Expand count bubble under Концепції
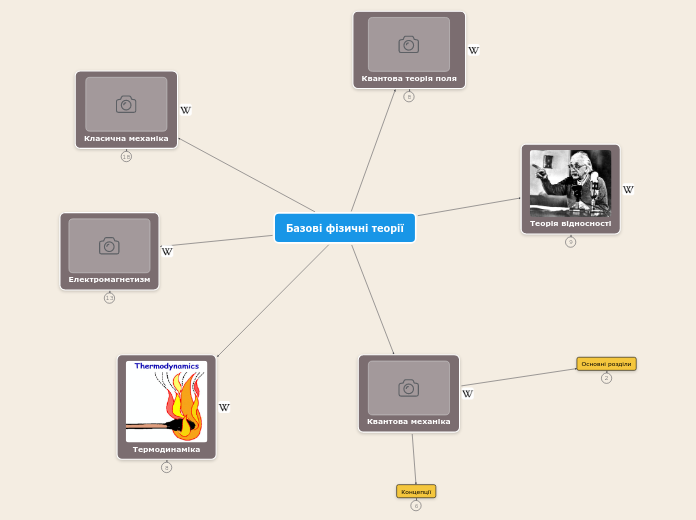This screenshot has height=520, width=696. point(416,506)
